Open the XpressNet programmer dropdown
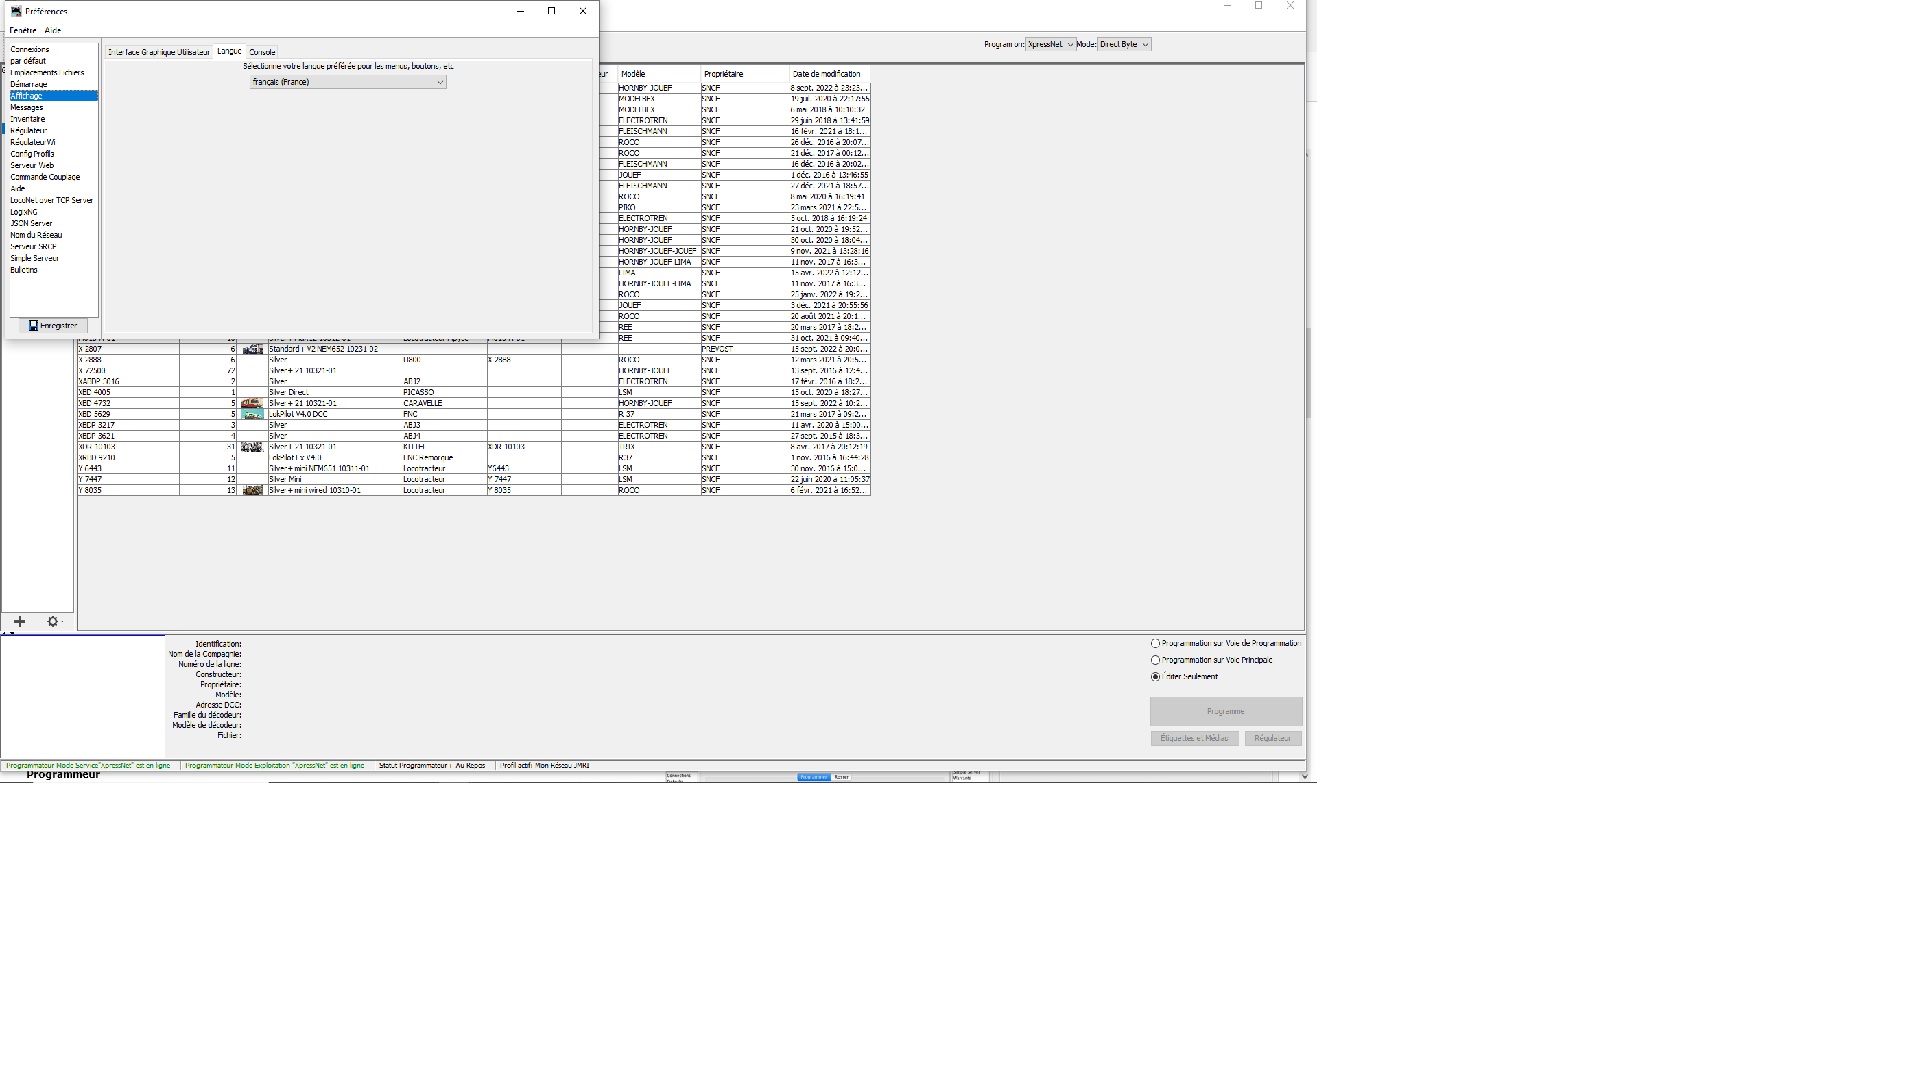 1051,44
